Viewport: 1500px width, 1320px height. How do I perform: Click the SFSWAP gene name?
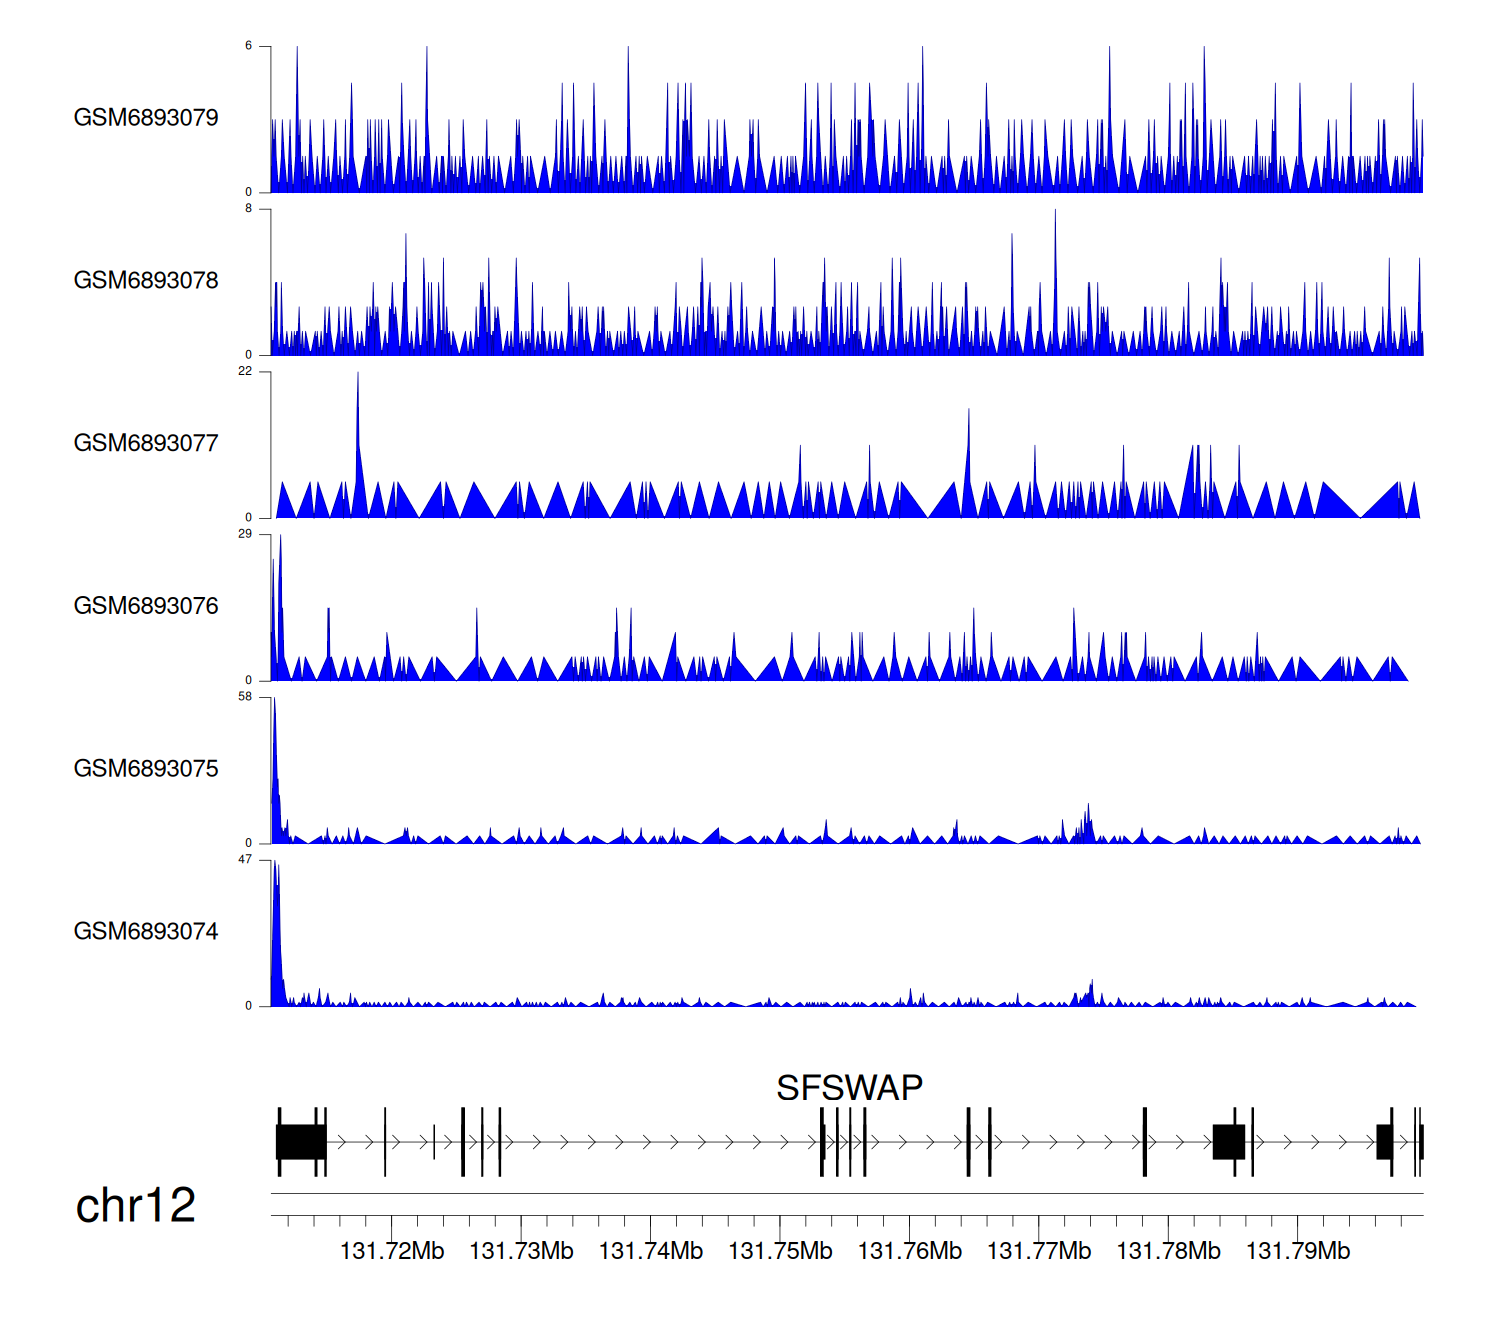(x=849, y=1088)
